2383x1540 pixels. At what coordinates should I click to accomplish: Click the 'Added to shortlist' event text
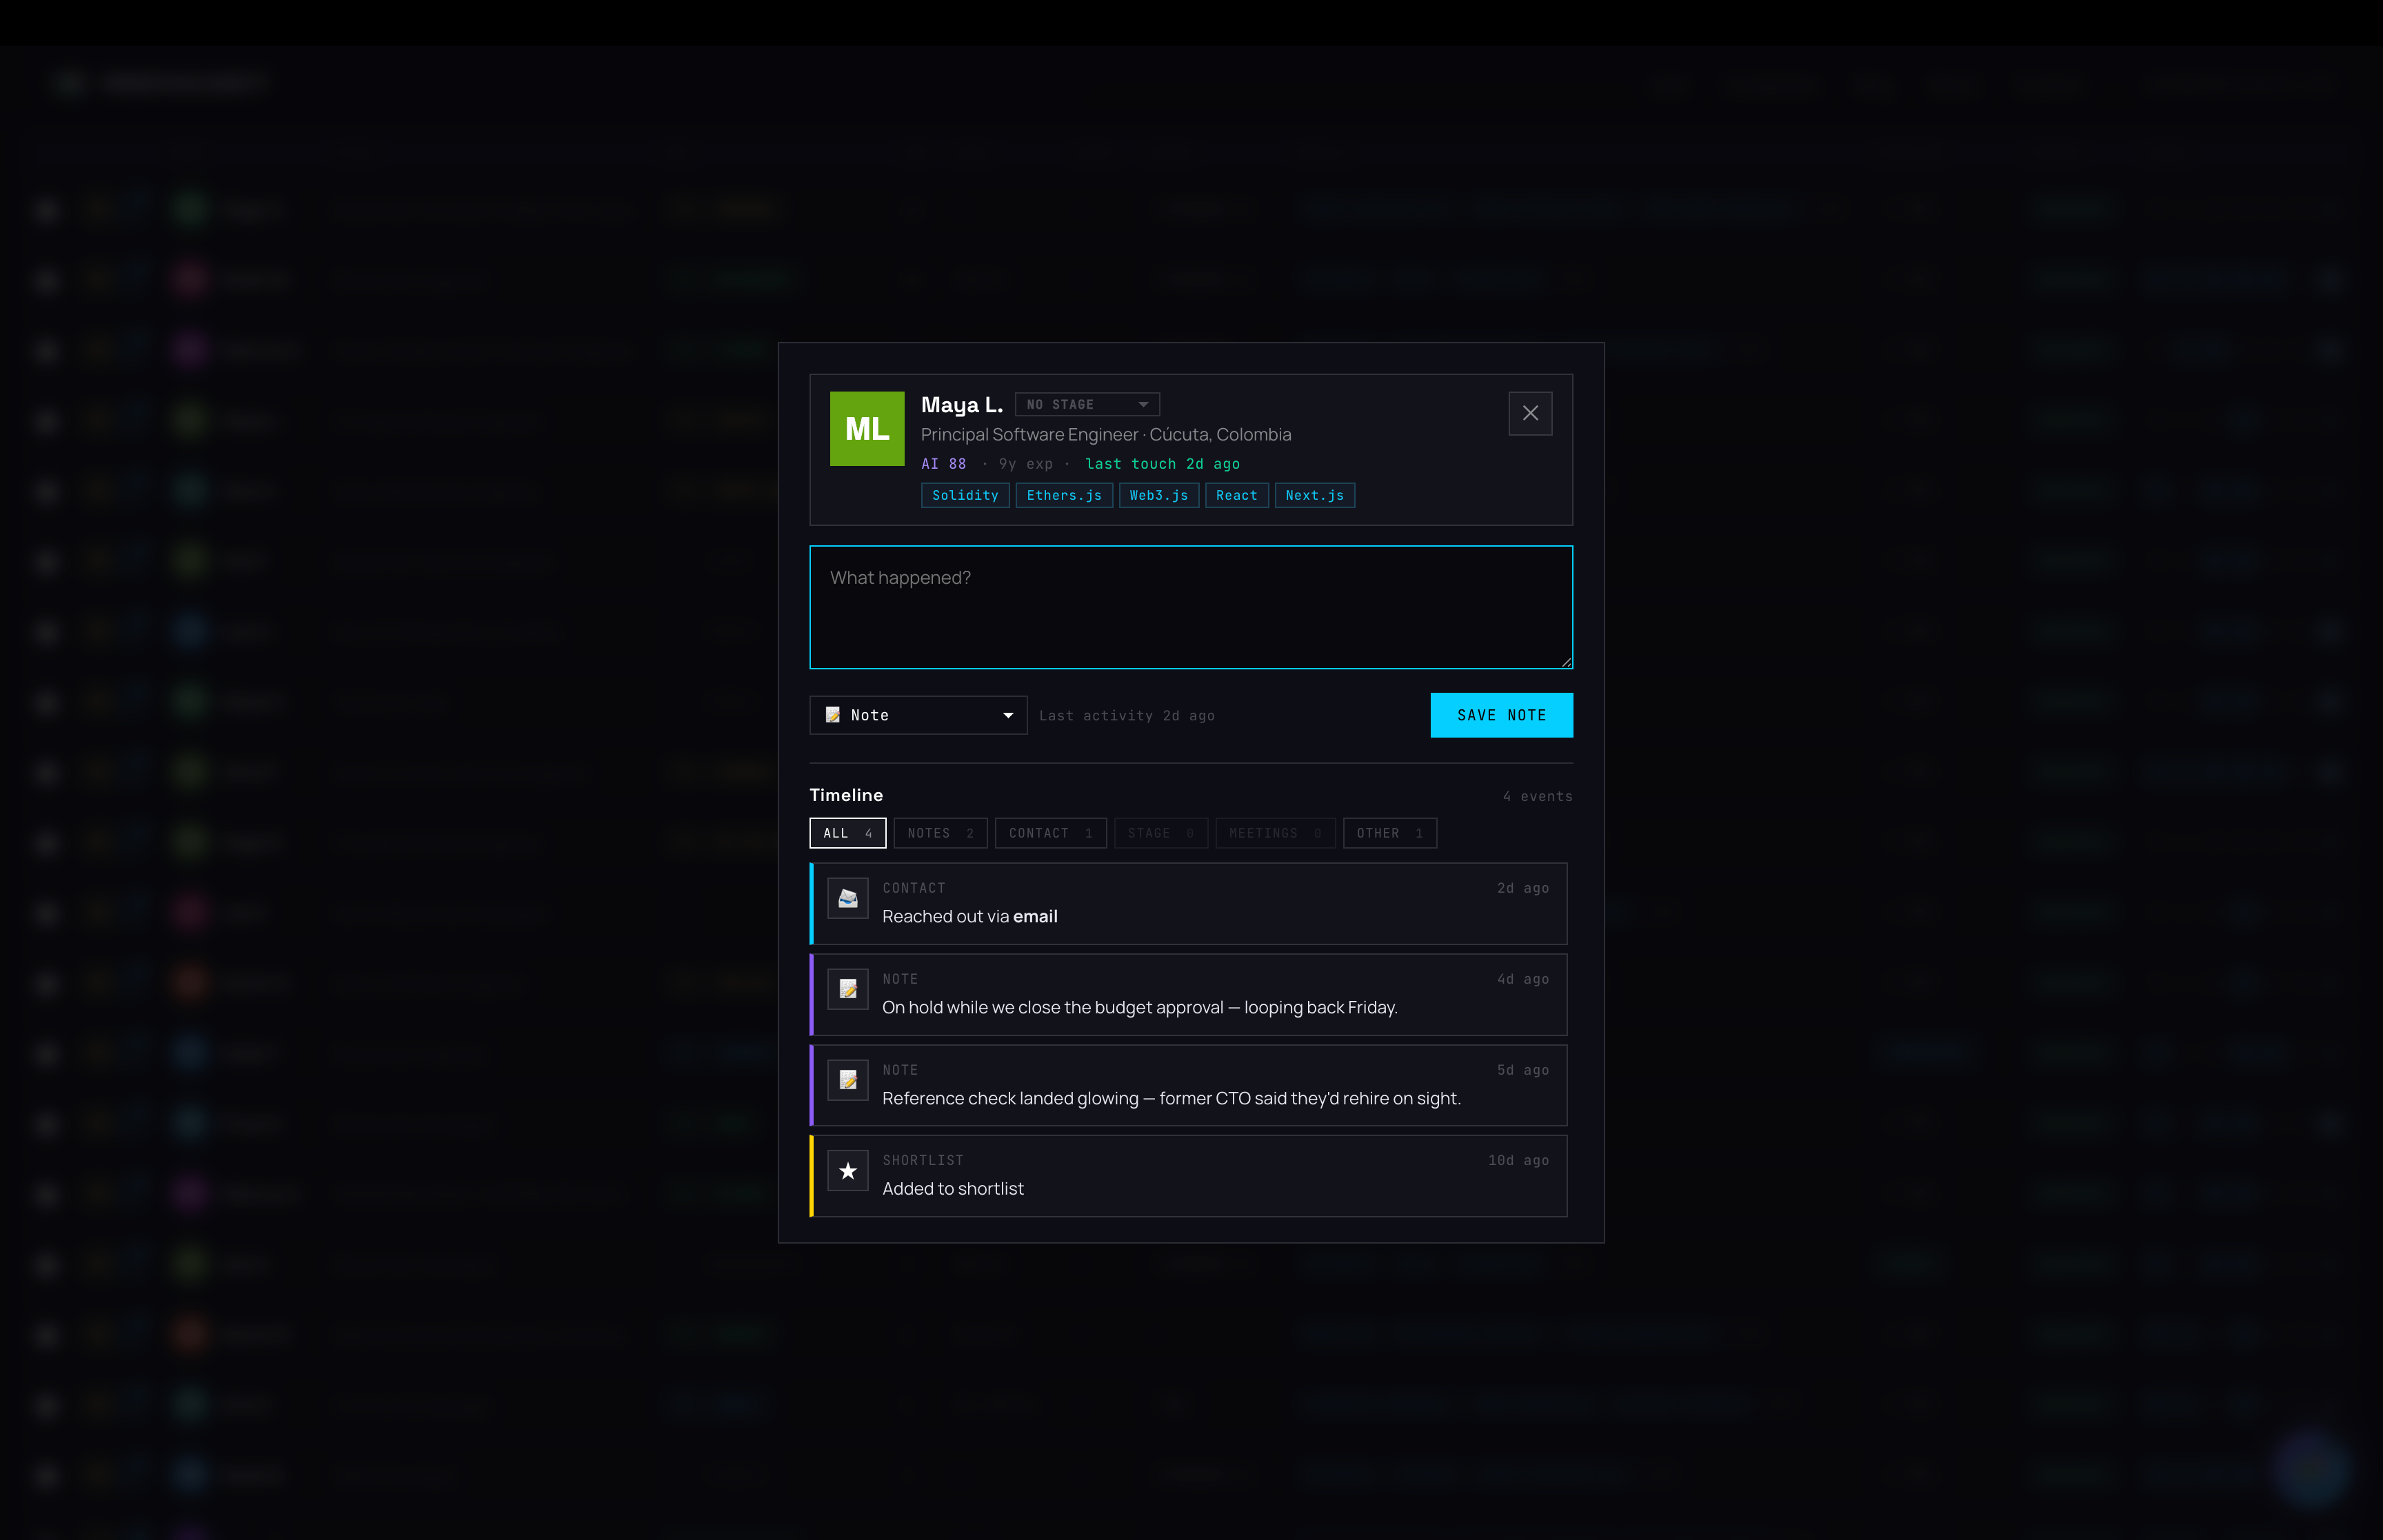tap(953, 1188)
